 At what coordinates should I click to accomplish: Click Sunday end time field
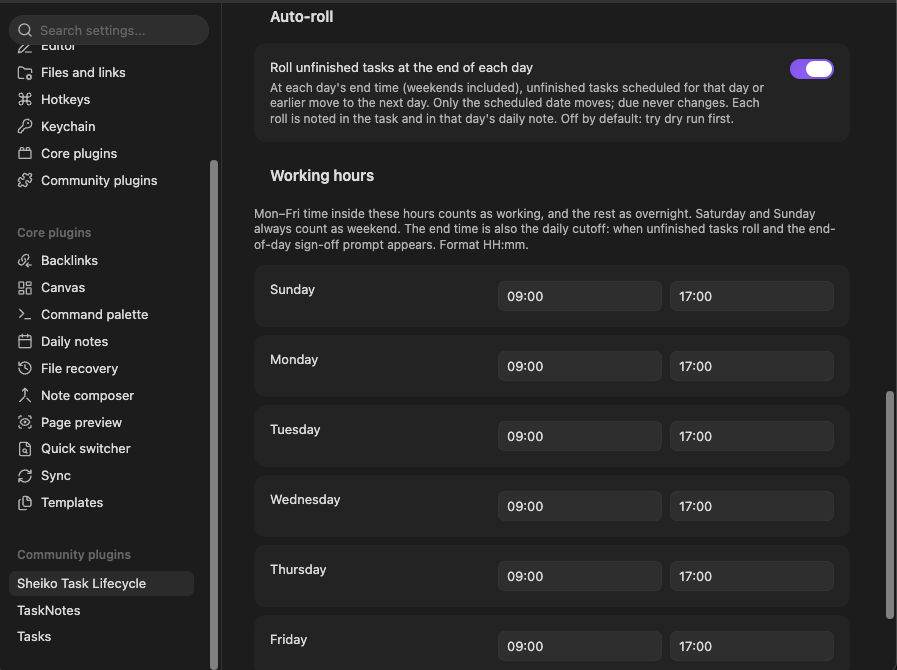[752, 296]
